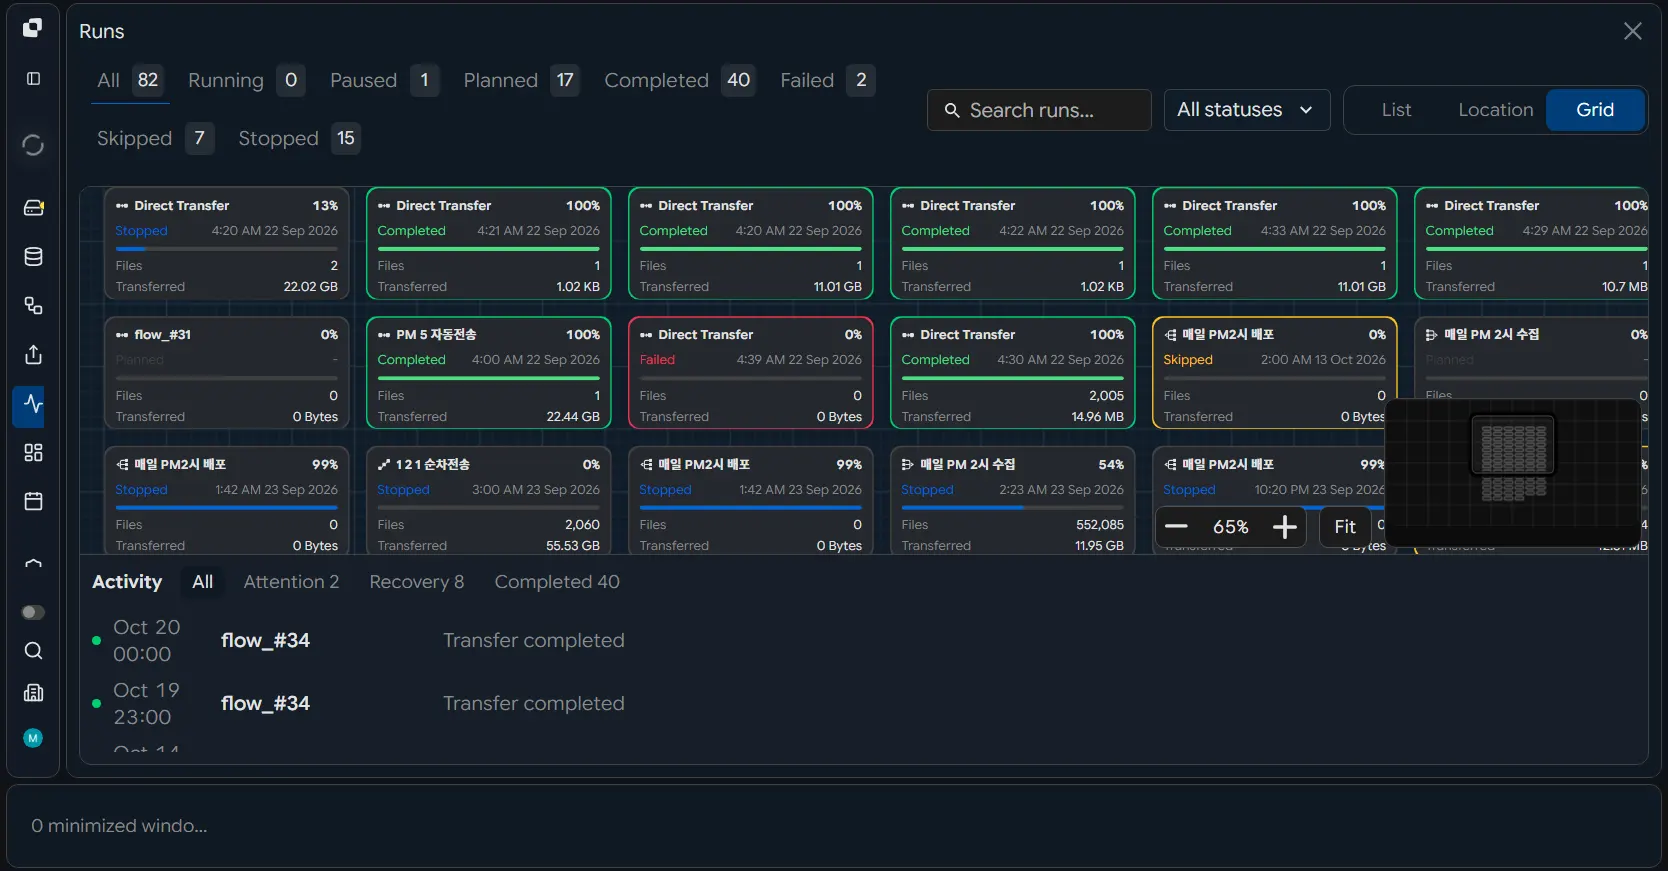This screenshot has width=1668, height=871.
Task: Flip the sidebar toggle switch
Action: [33, 612]
